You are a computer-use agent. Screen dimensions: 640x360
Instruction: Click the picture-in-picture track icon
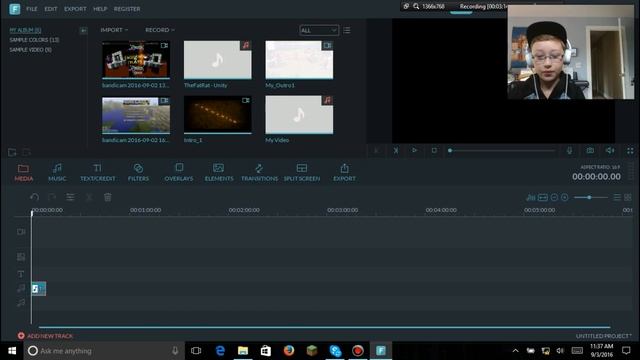21,257
